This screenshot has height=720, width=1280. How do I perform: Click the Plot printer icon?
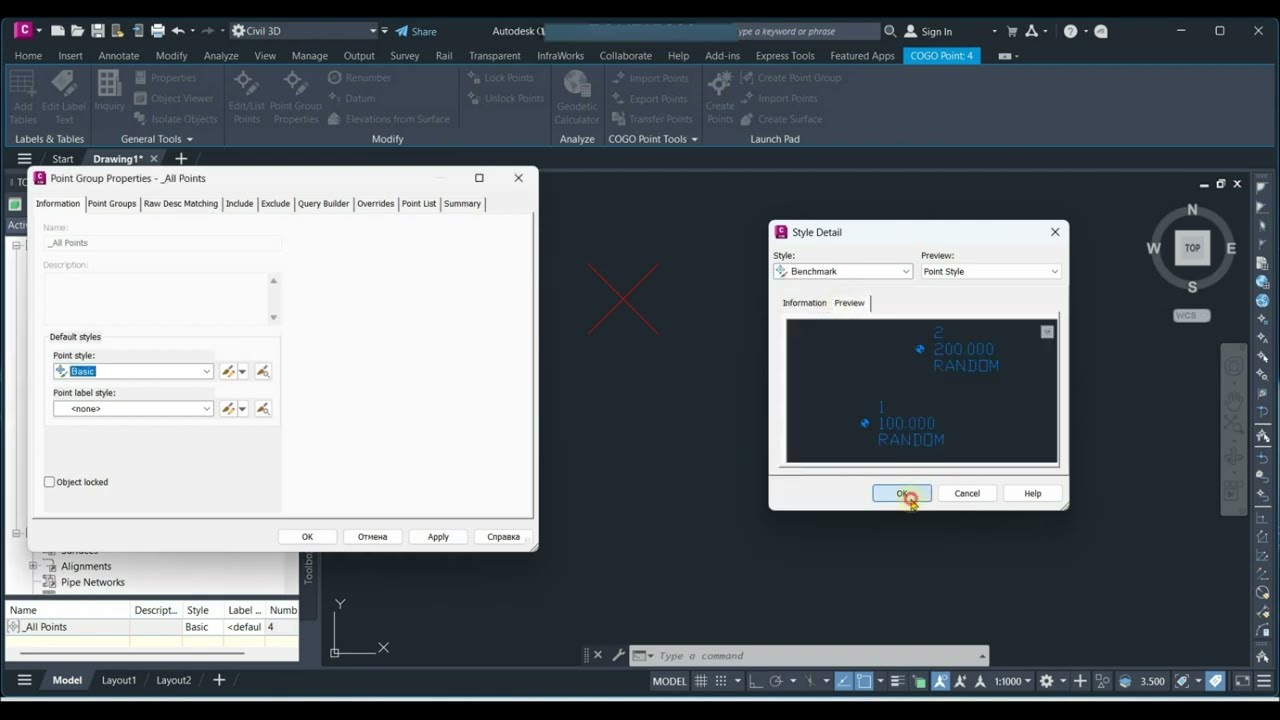pos(158,31)
